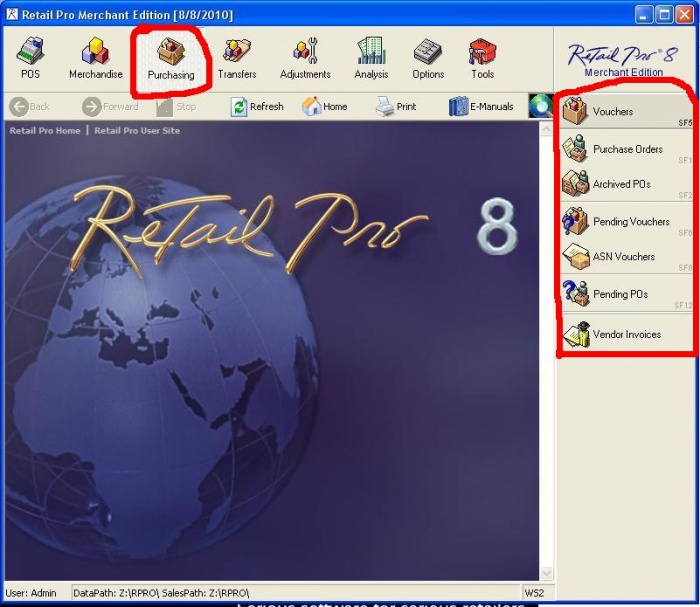Click the Forward navigation button
The height and width of the screenshot is (607, 700).
(110, 107)
